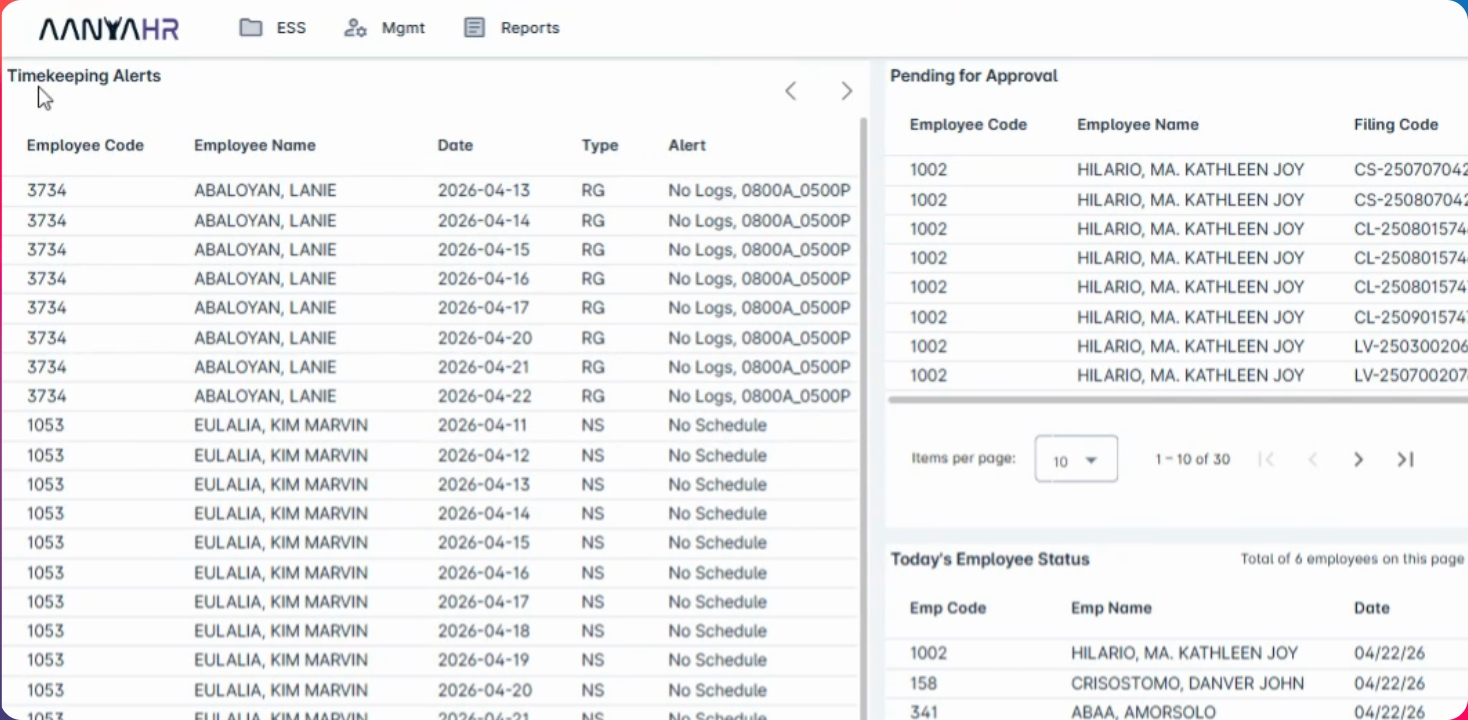Go to previous pending approvals page
Image resolution: width=1468 pixels, height=720 pixels.
[x=1313, y=459]
